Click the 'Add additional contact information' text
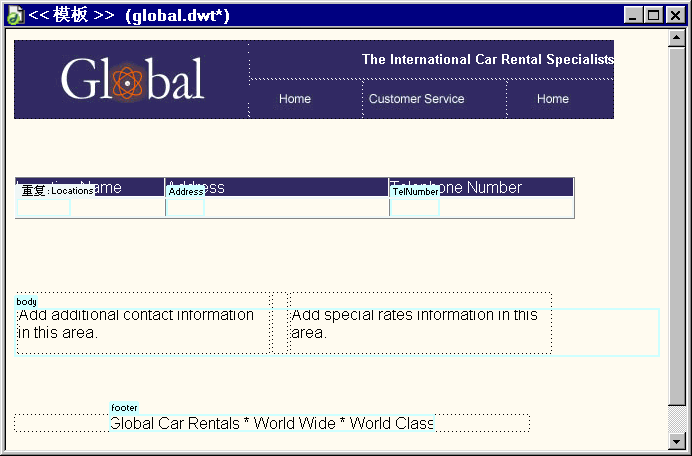The width and height of the screenshot is (692, 456). tap(136, 324)
